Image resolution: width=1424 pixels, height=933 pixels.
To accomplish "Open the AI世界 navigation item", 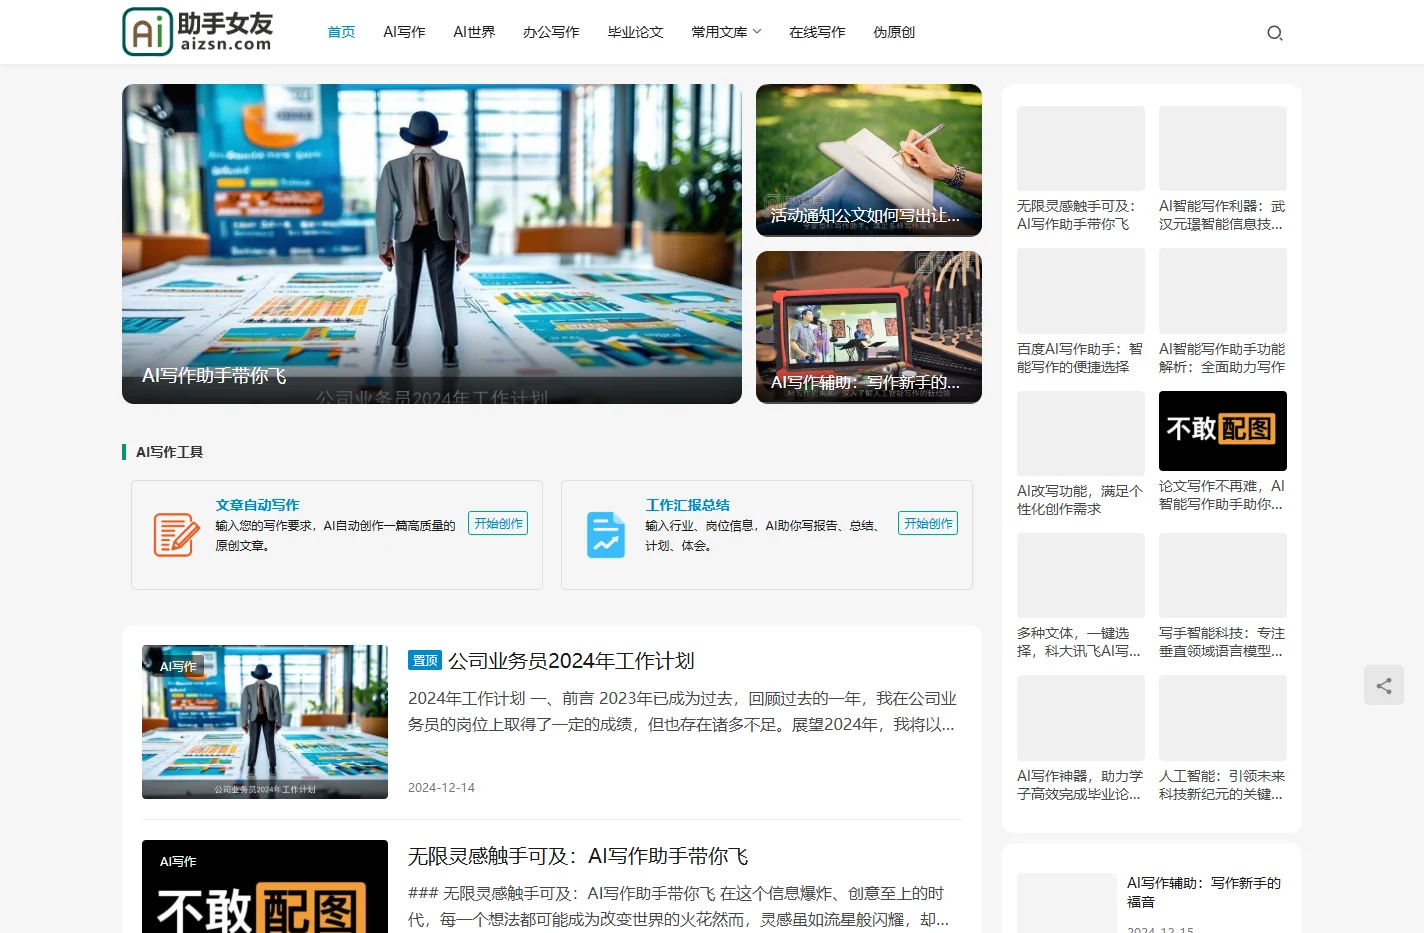I will tap(474, 32).
